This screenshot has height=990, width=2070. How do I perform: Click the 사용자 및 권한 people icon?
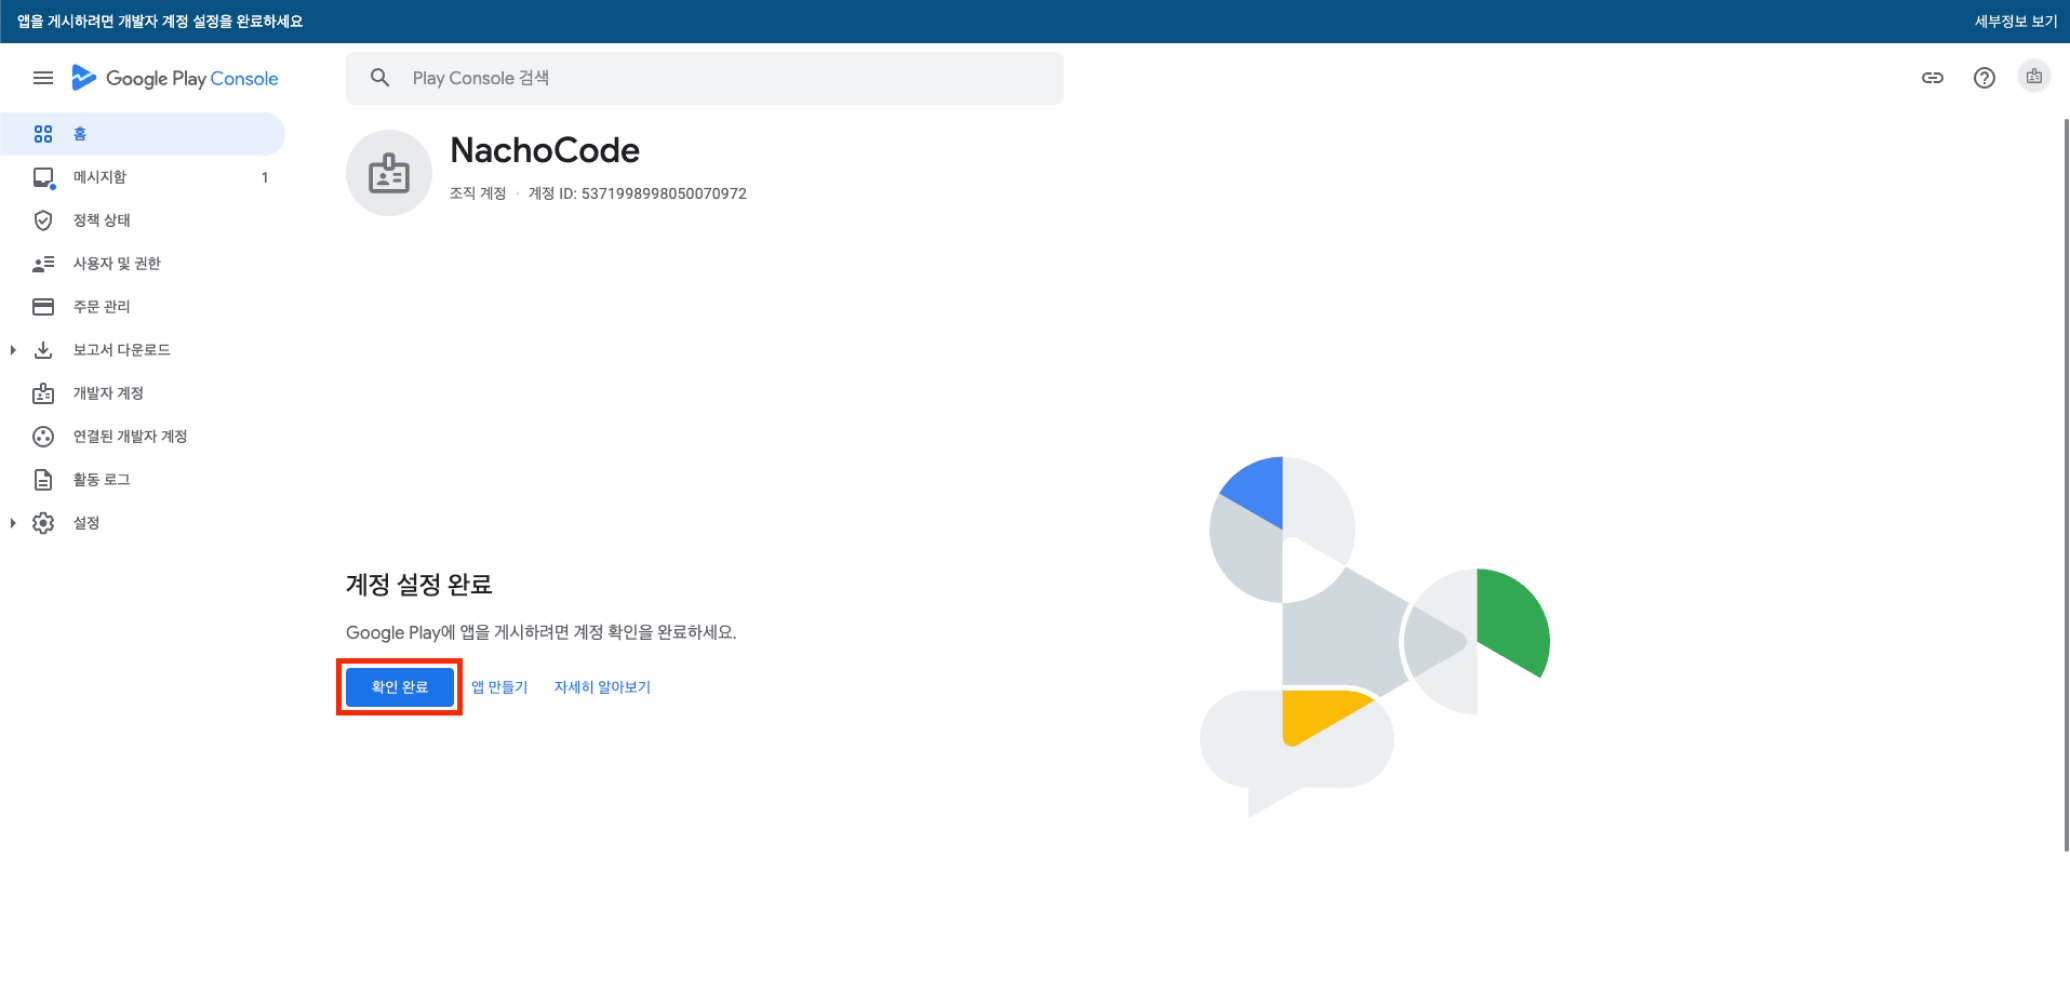(x=43, y=264)
